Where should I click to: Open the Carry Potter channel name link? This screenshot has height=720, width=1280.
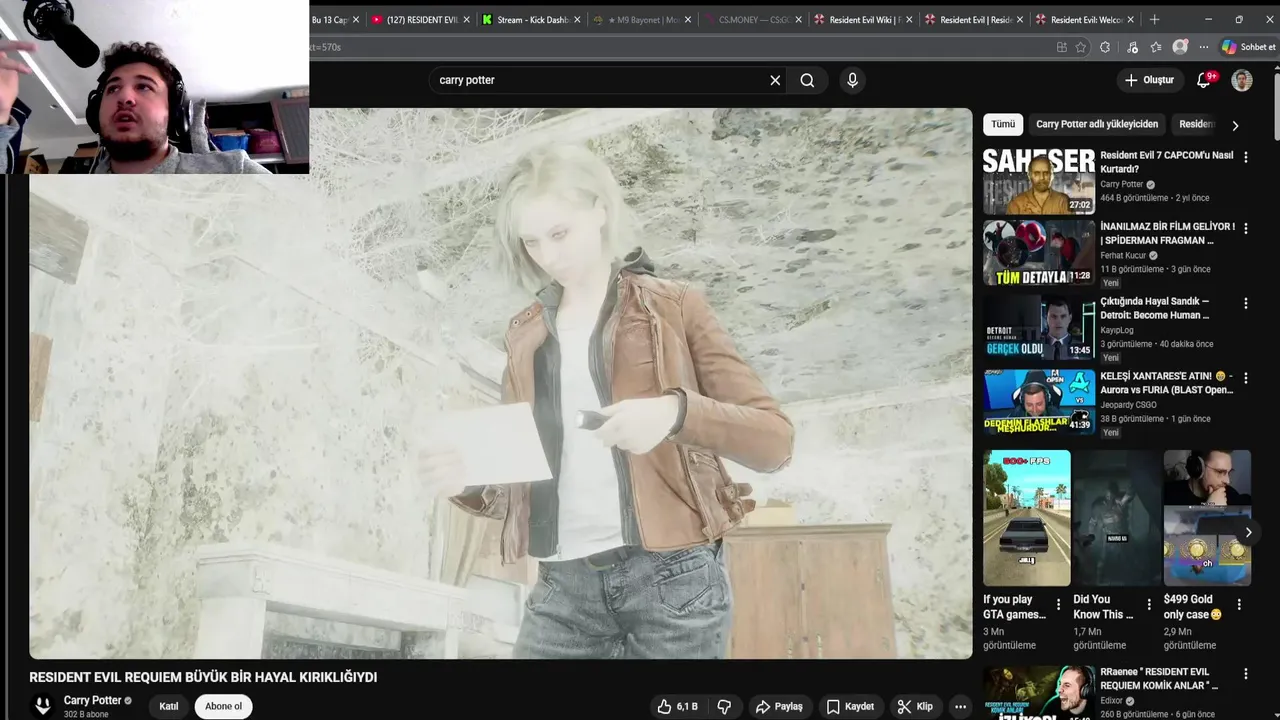click(92, 701)
